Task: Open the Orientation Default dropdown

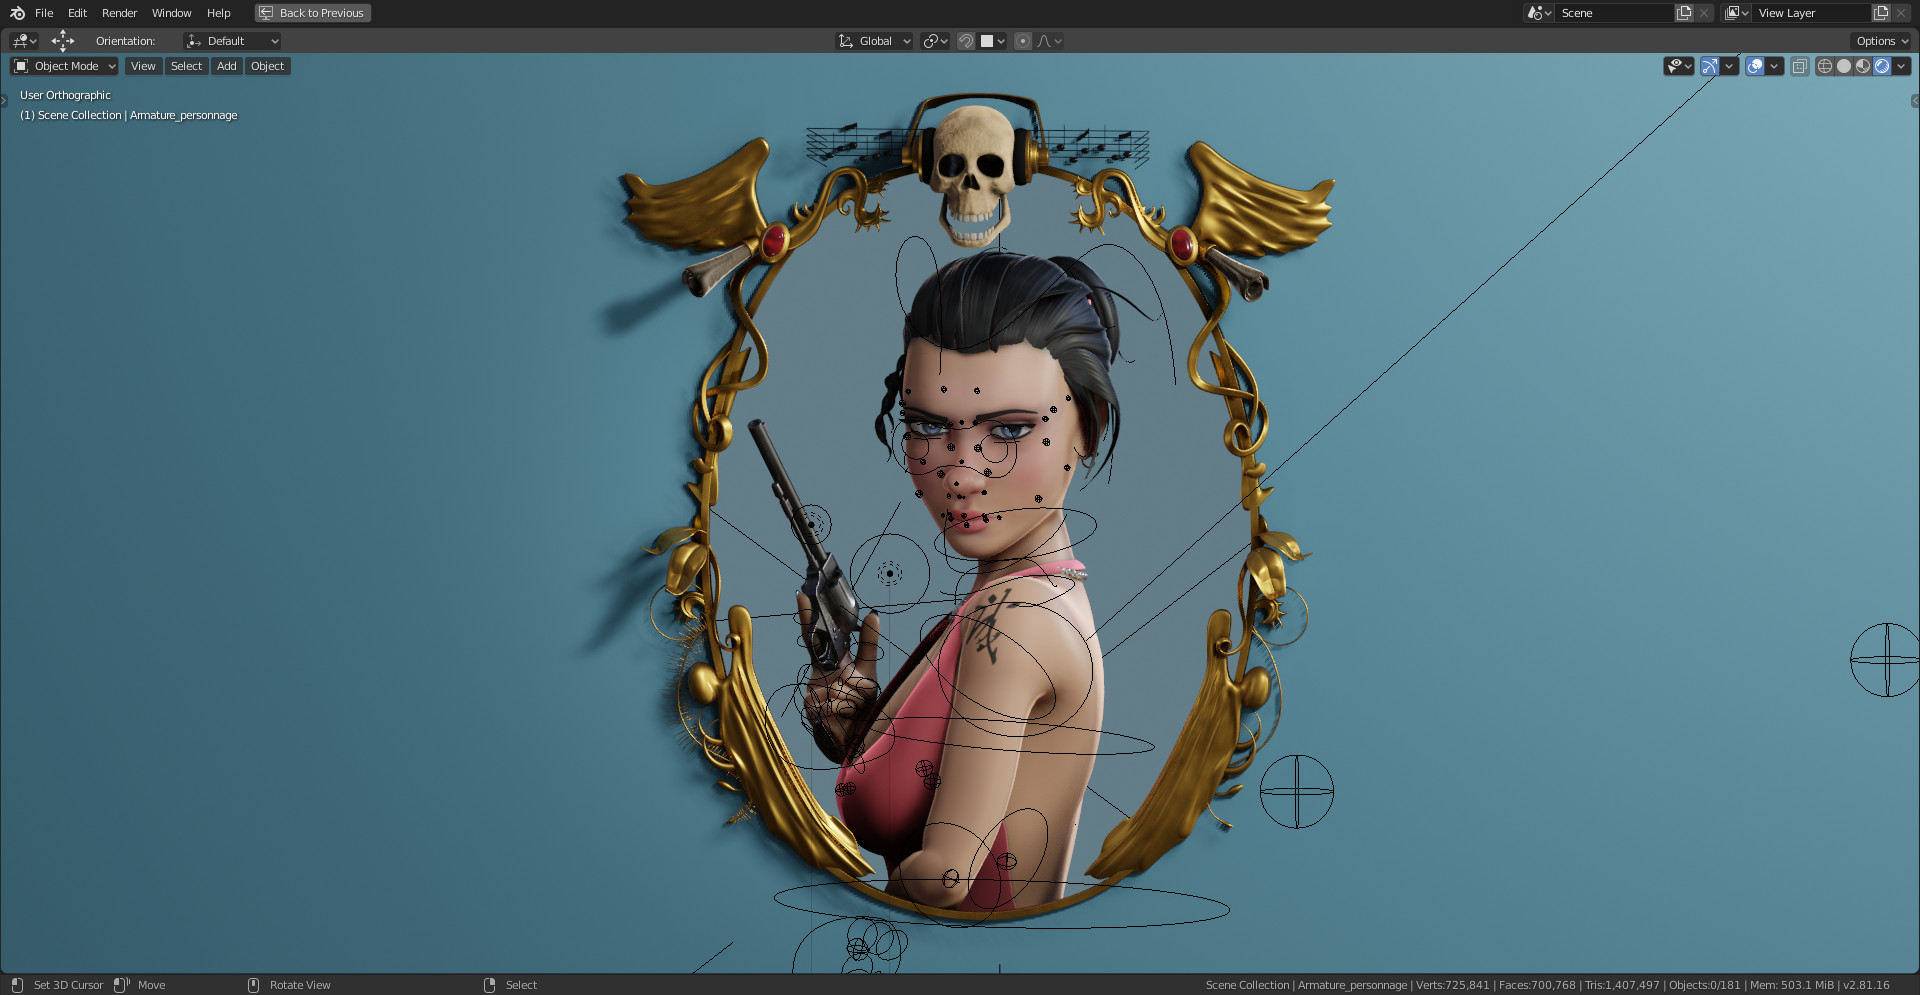Action: click(x=232, y=41)
